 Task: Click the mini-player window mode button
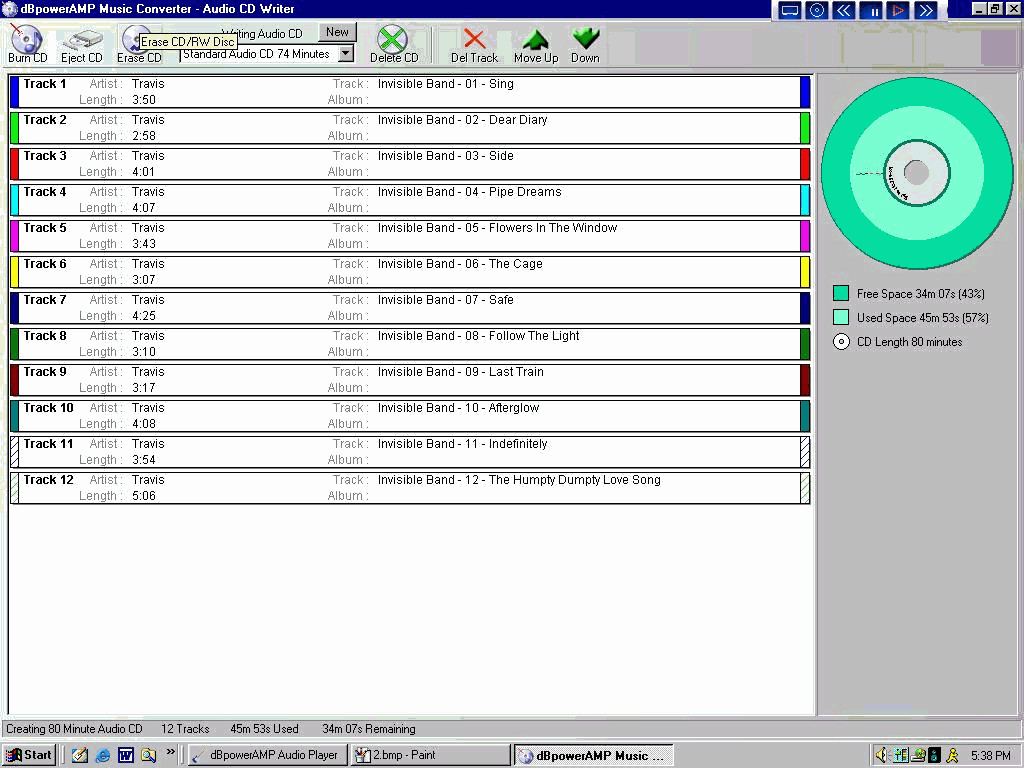click(x=790, y=10)
